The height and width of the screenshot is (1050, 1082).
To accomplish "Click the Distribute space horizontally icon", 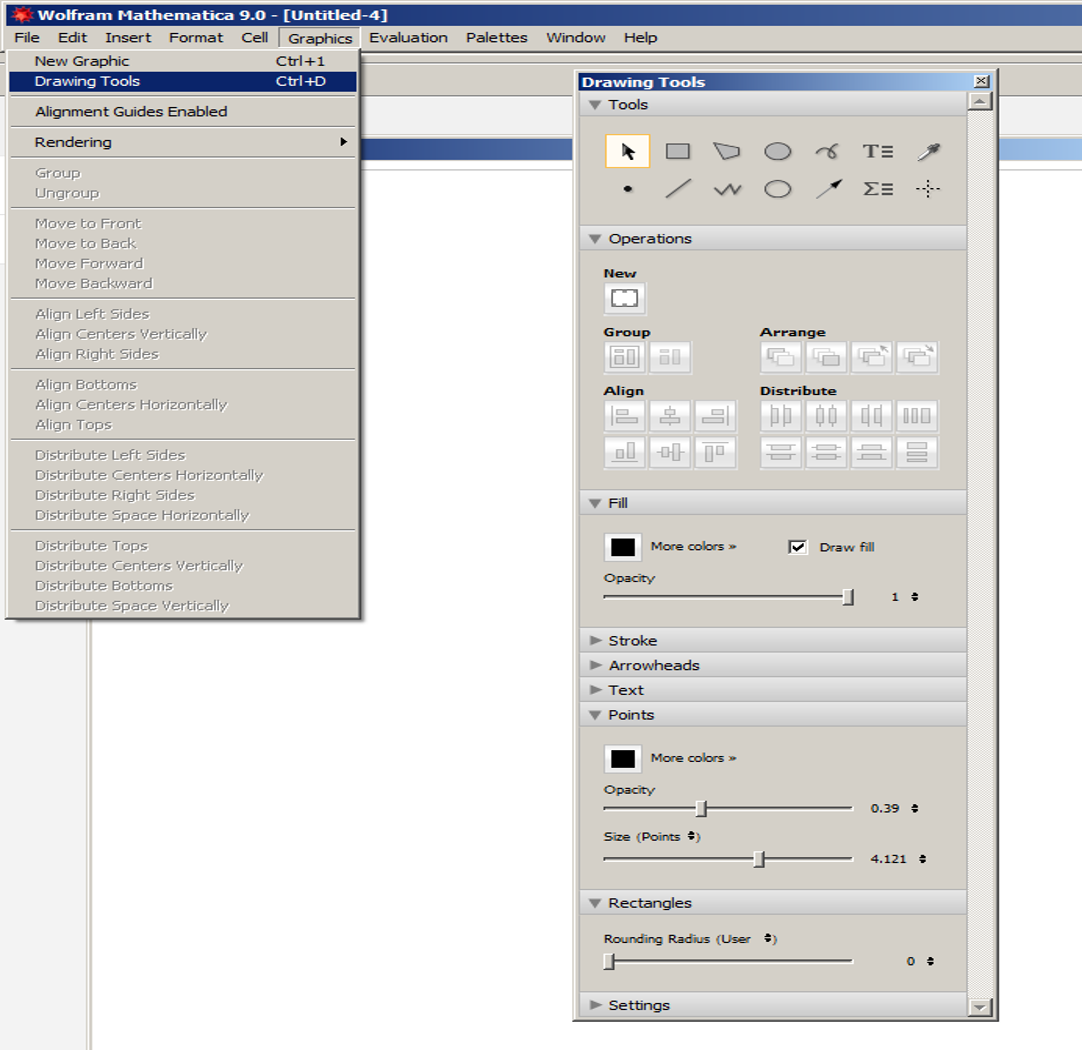I will [x=917, y=415].
